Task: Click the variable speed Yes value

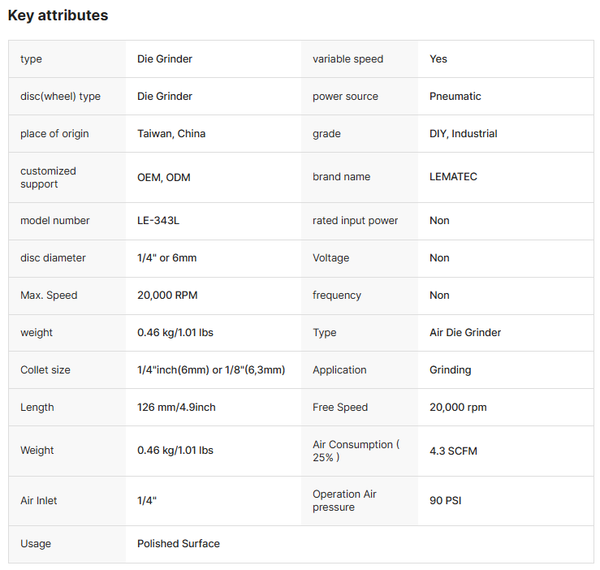Action: click(x=438, y=59)
